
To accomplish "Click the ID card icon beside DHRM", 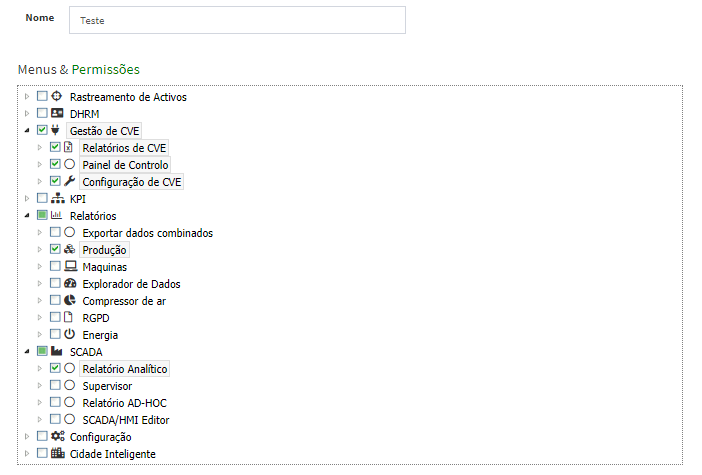I will [x=56, y=114].
